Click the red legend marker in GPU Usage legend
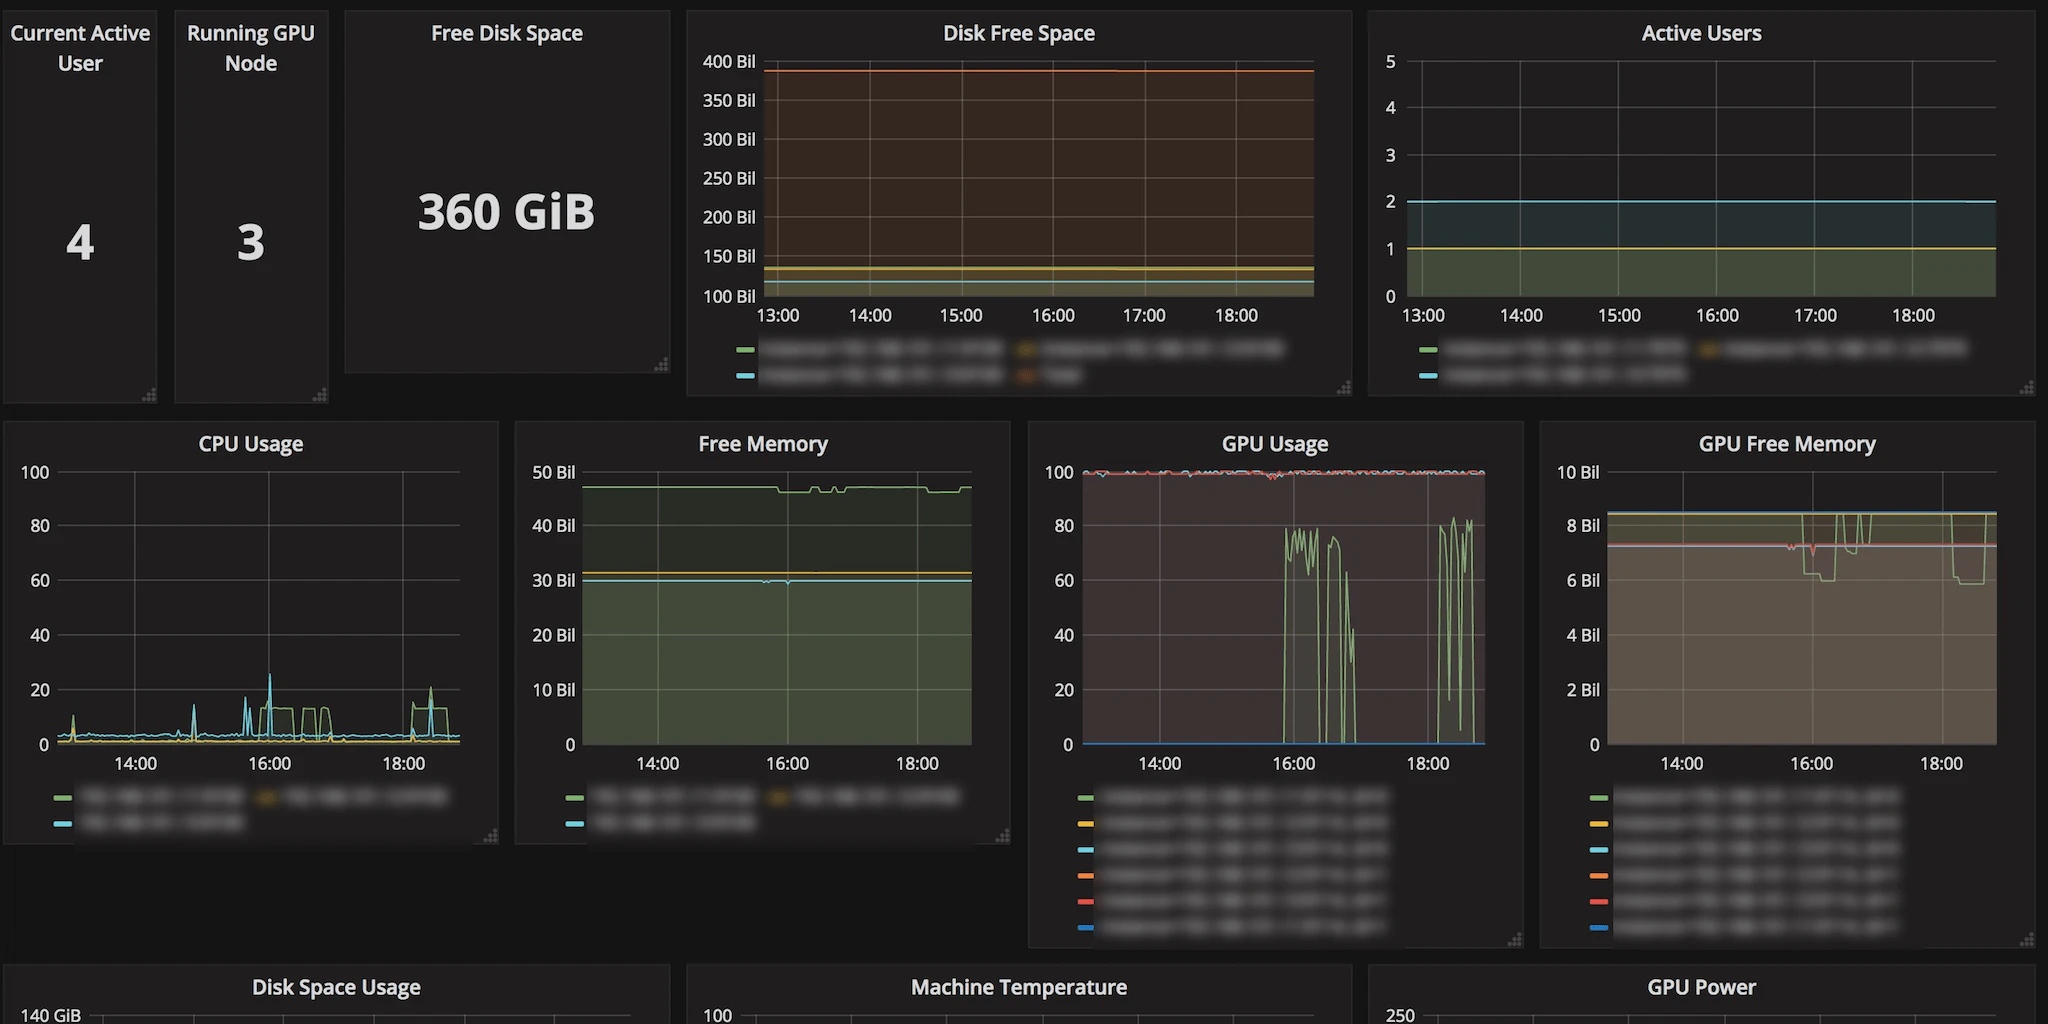 [x=1086, y=901]
